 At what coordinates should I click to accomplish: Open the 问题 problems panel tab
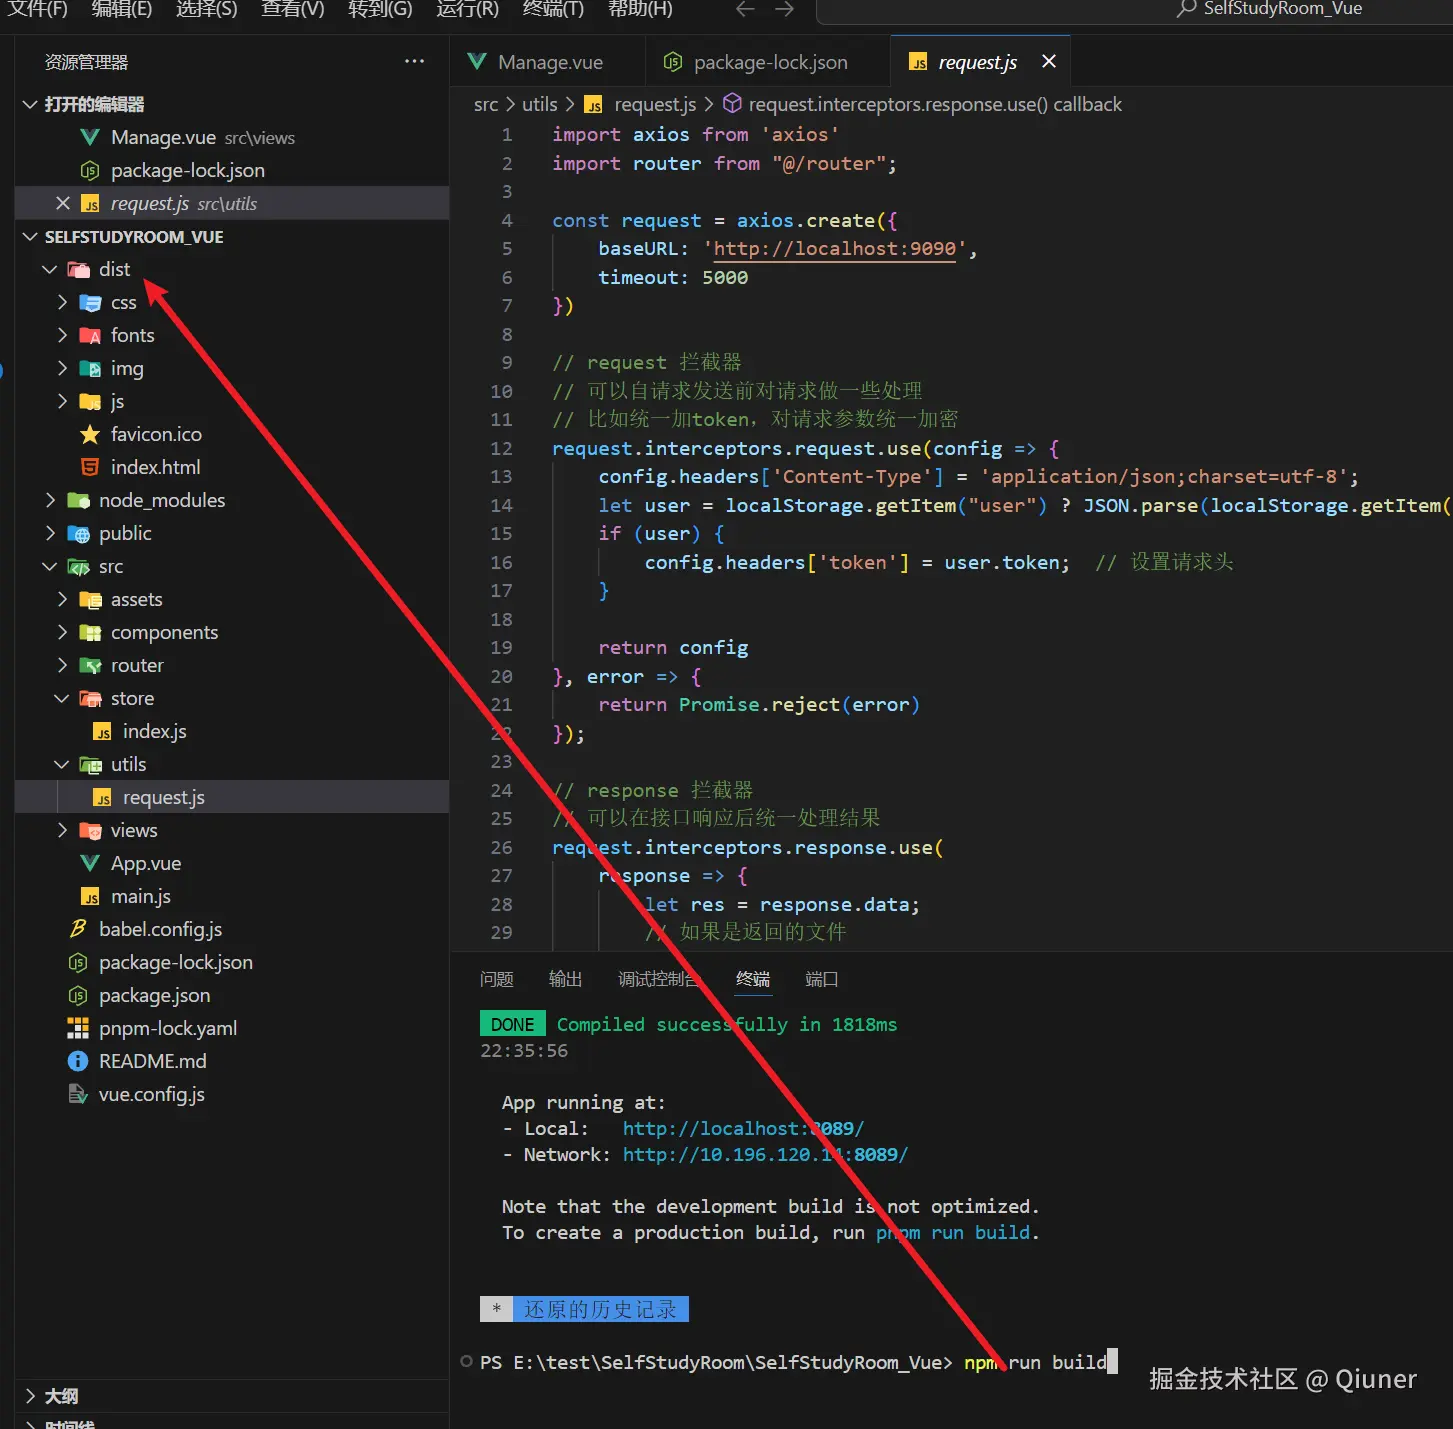point(496,979)
